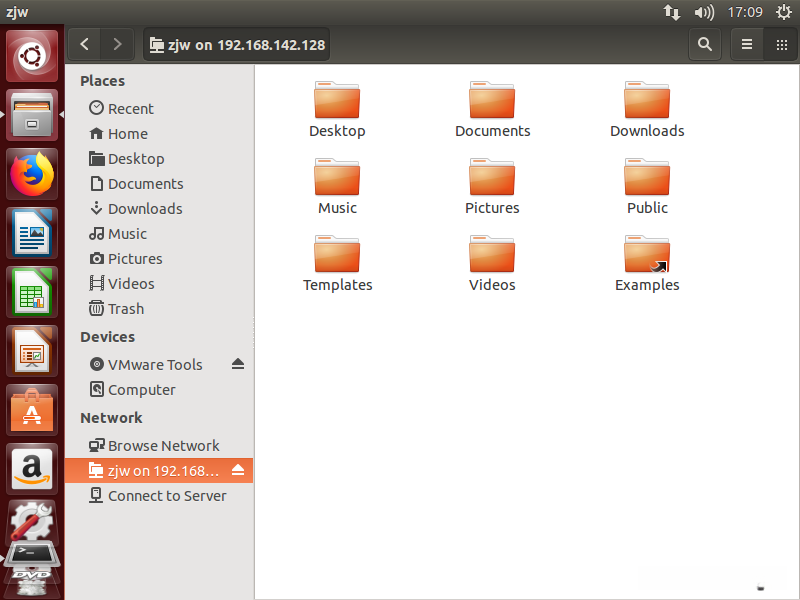Select the Music folder icon
The image size is (800, 600).
coord(337,177)
